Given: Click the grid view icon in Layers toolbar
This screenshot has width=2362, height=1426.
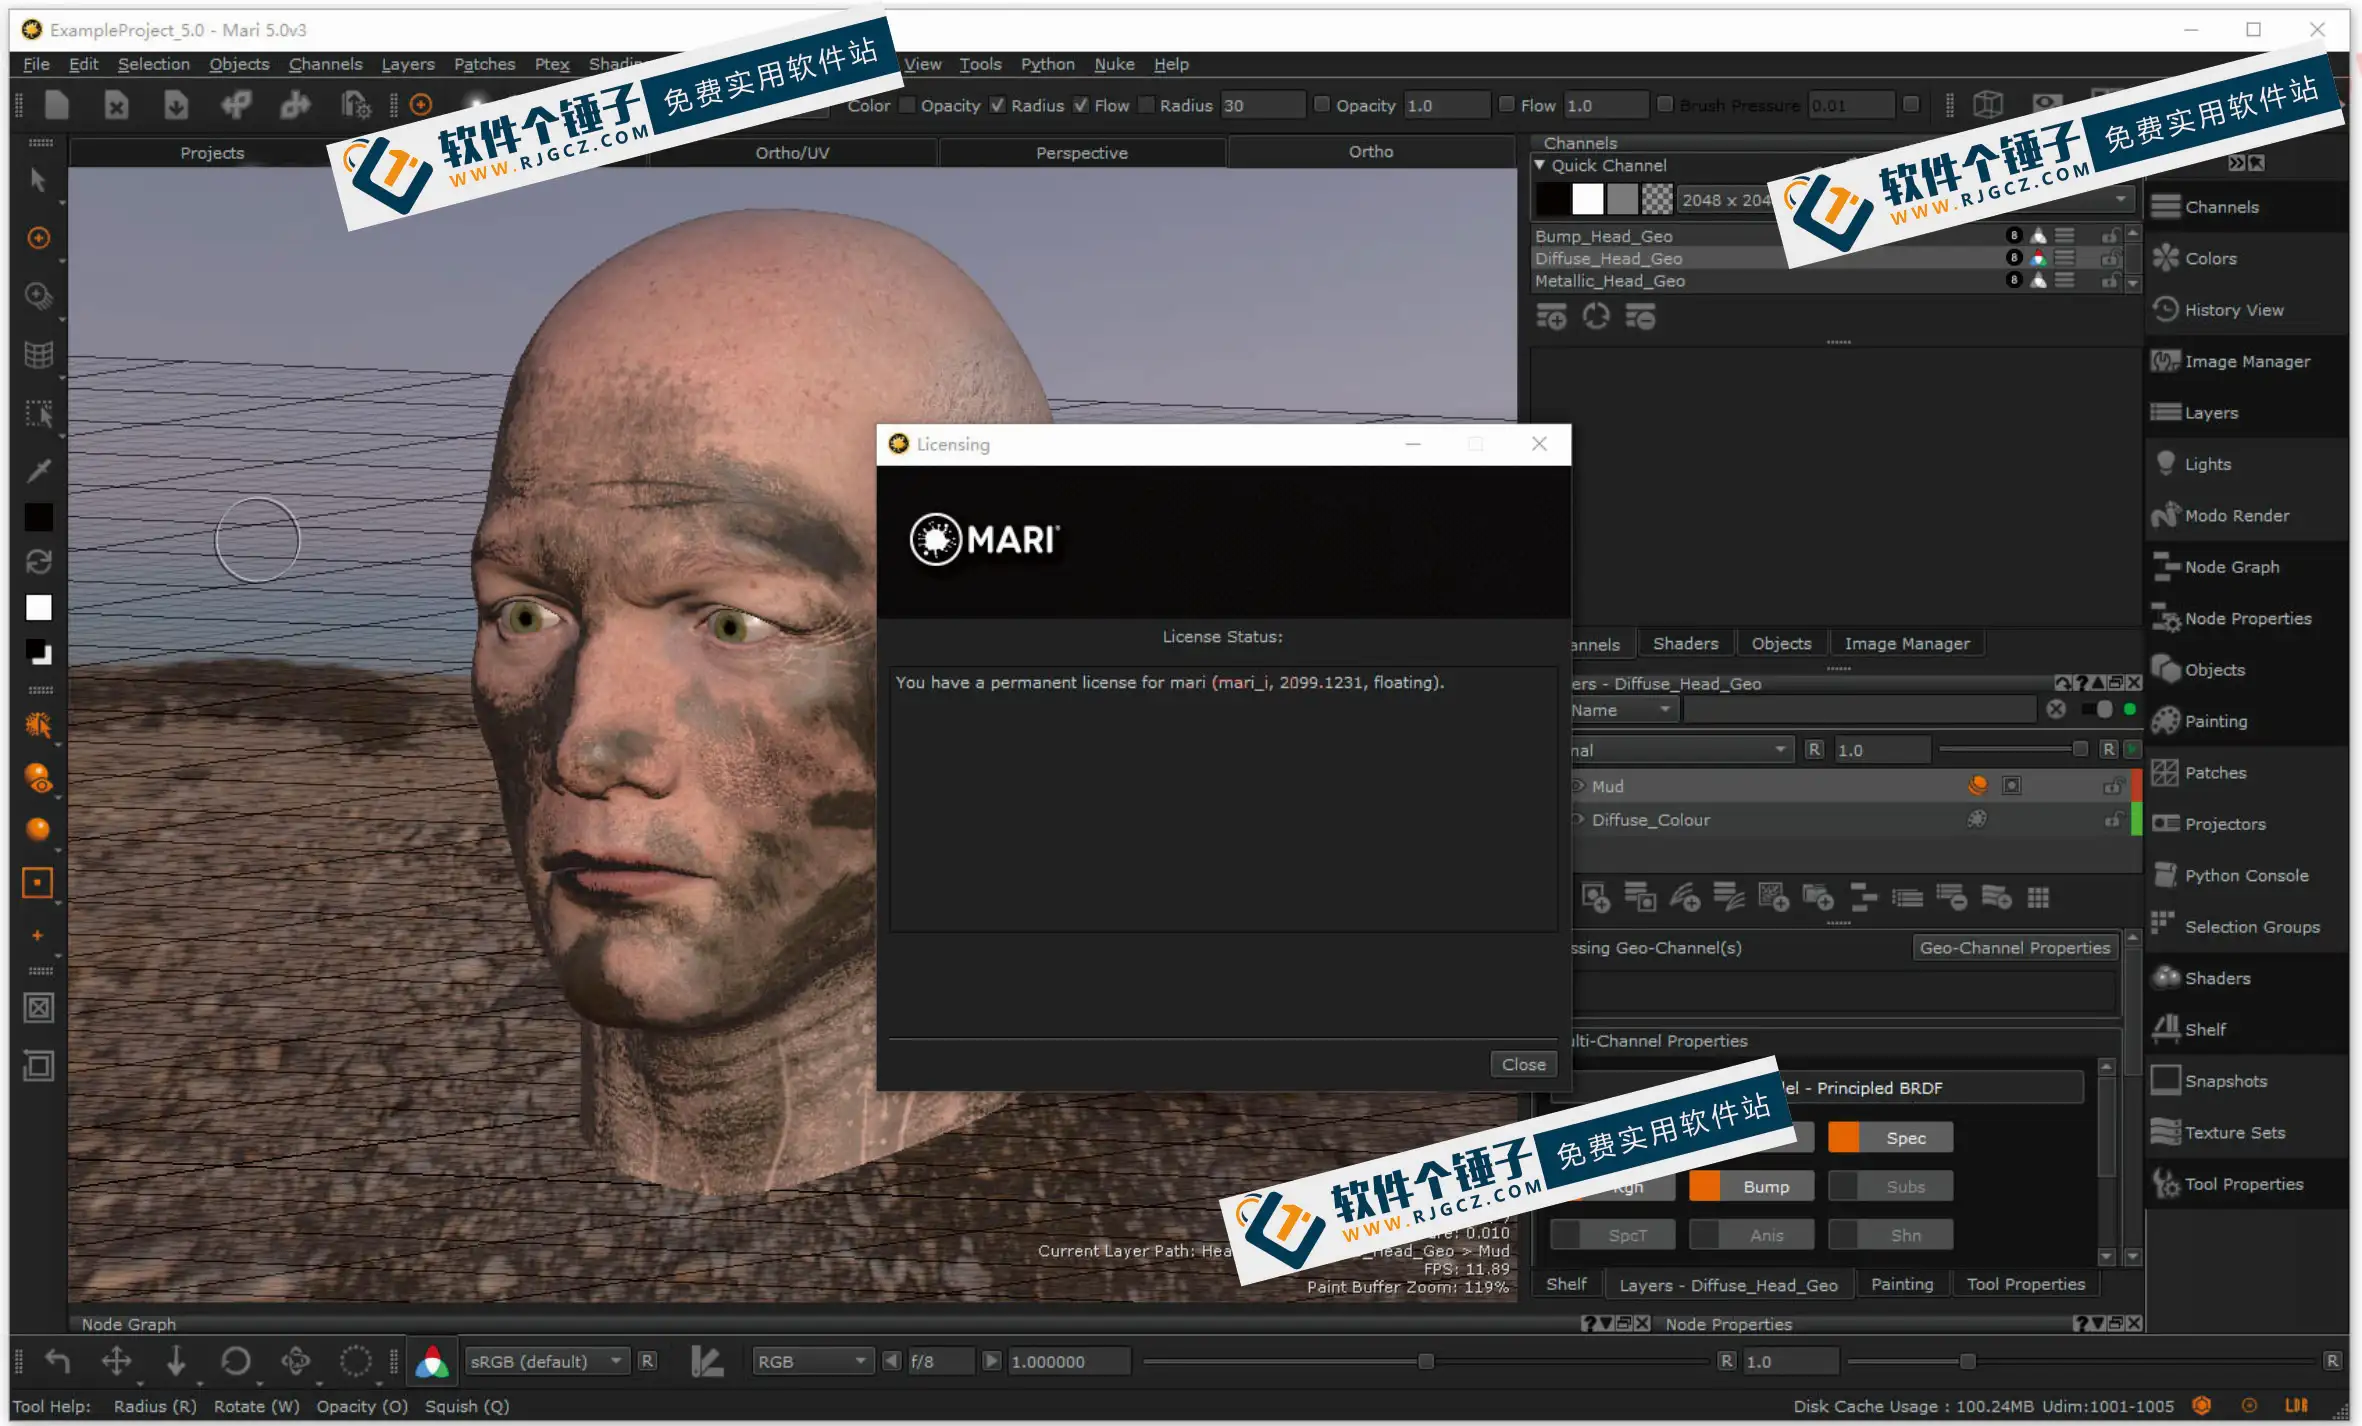Looking at the screenshot, I should (2038, 897).
